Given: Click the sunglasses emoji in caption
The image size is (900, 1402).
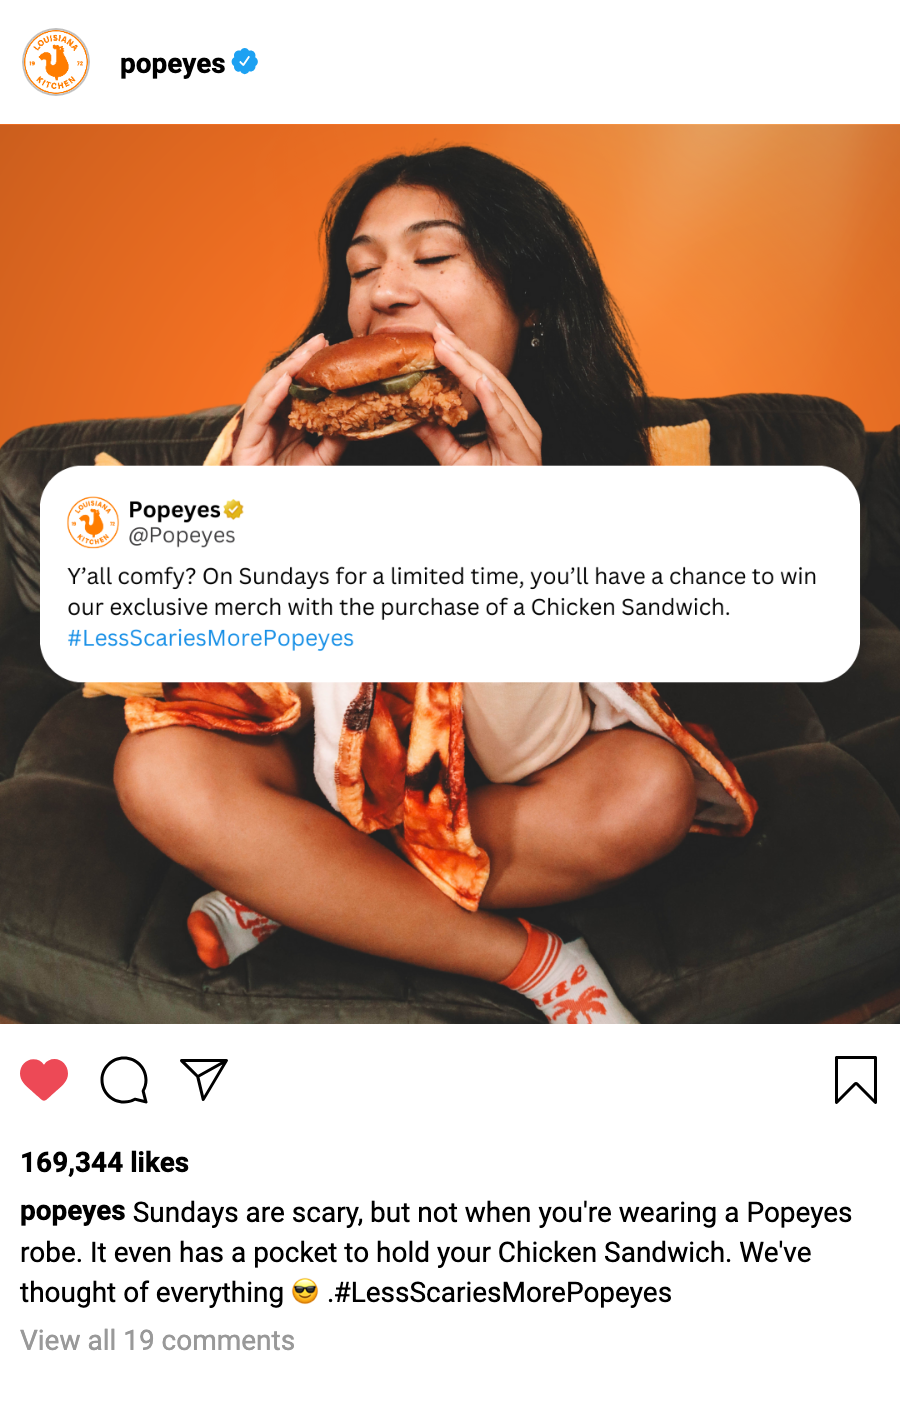Looking at the screenshot, I should click(x=305, y=1292).
